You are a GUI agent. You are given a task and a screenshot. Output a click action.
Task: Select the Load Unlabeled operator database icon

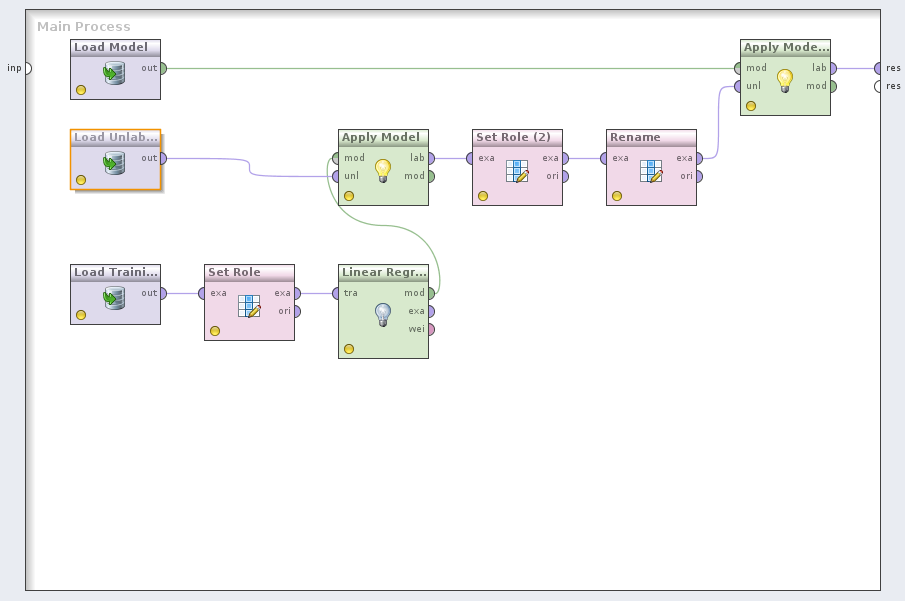click(114, 163)
